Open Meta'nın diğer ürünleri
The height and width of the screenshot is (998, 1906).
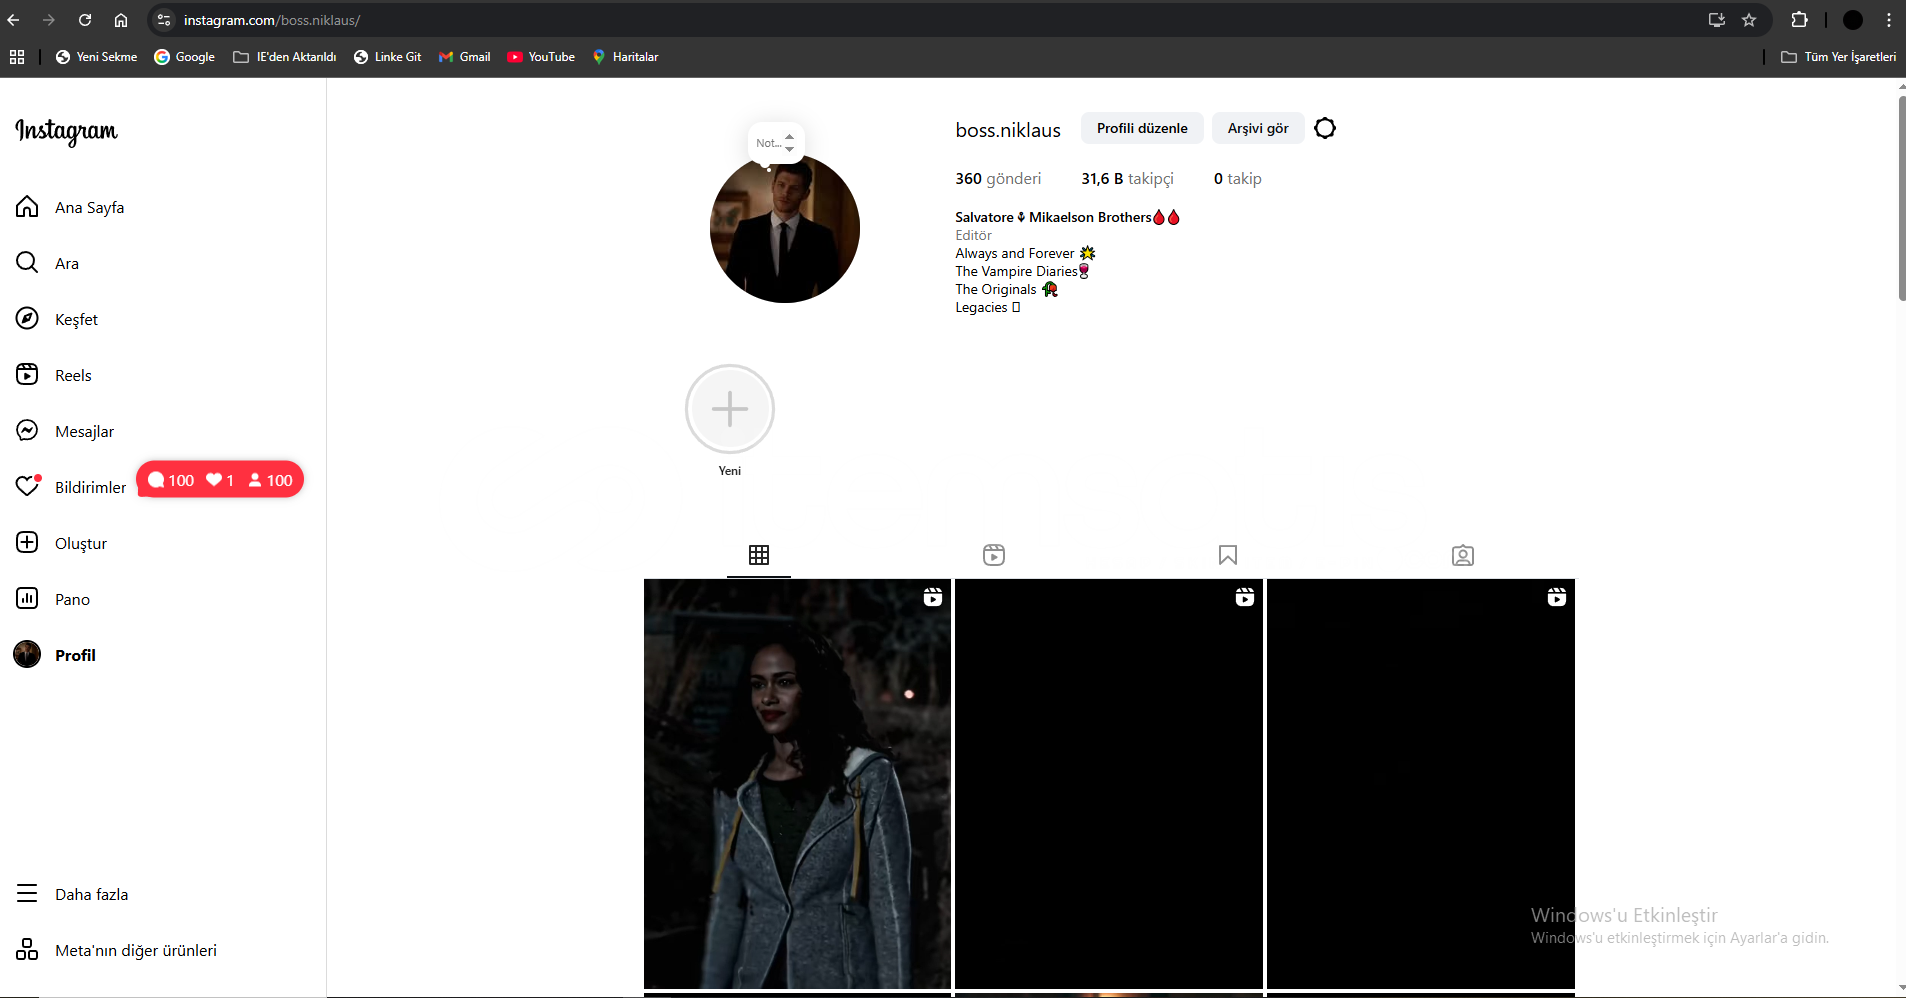116,950
